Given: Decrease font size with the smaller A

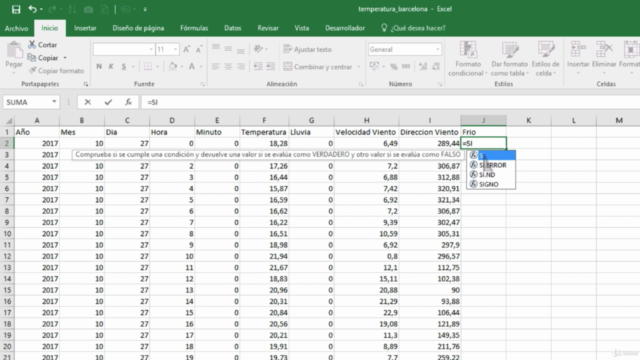Looking at the screenshot, I should [199, 49].
